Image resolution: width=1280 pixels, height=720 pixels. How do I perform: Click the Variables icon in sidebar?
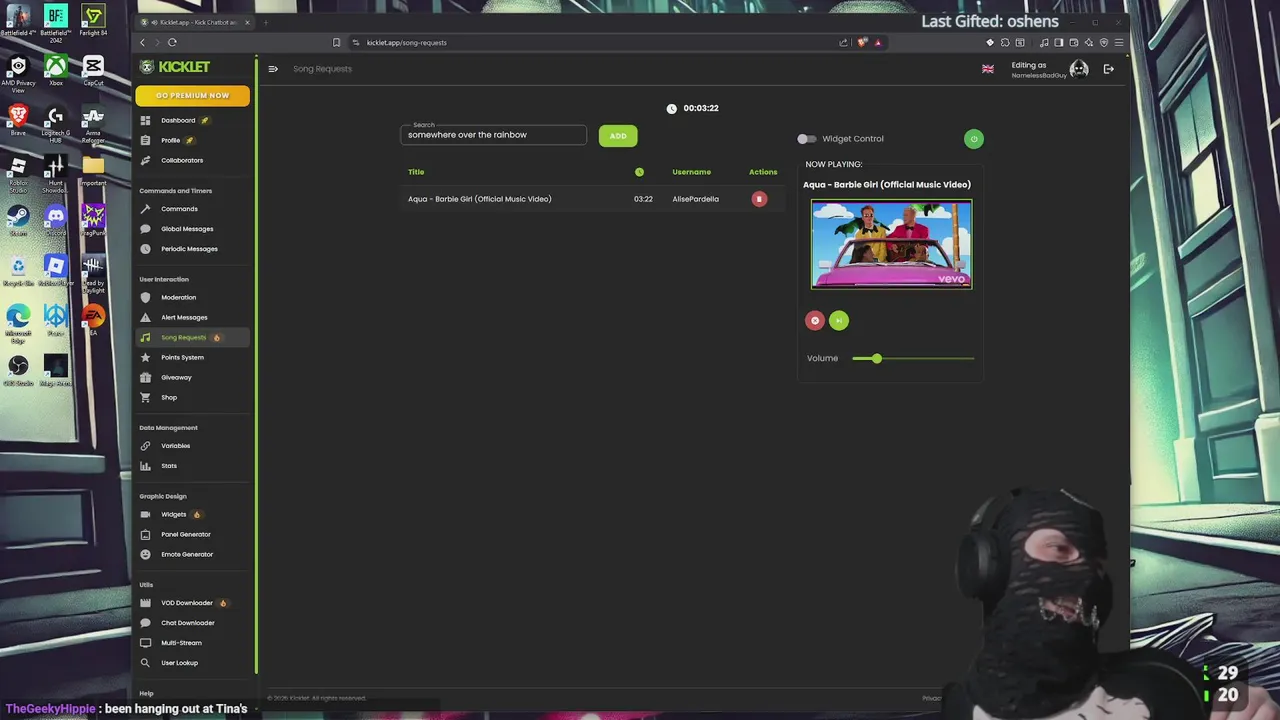pos(145,446)
